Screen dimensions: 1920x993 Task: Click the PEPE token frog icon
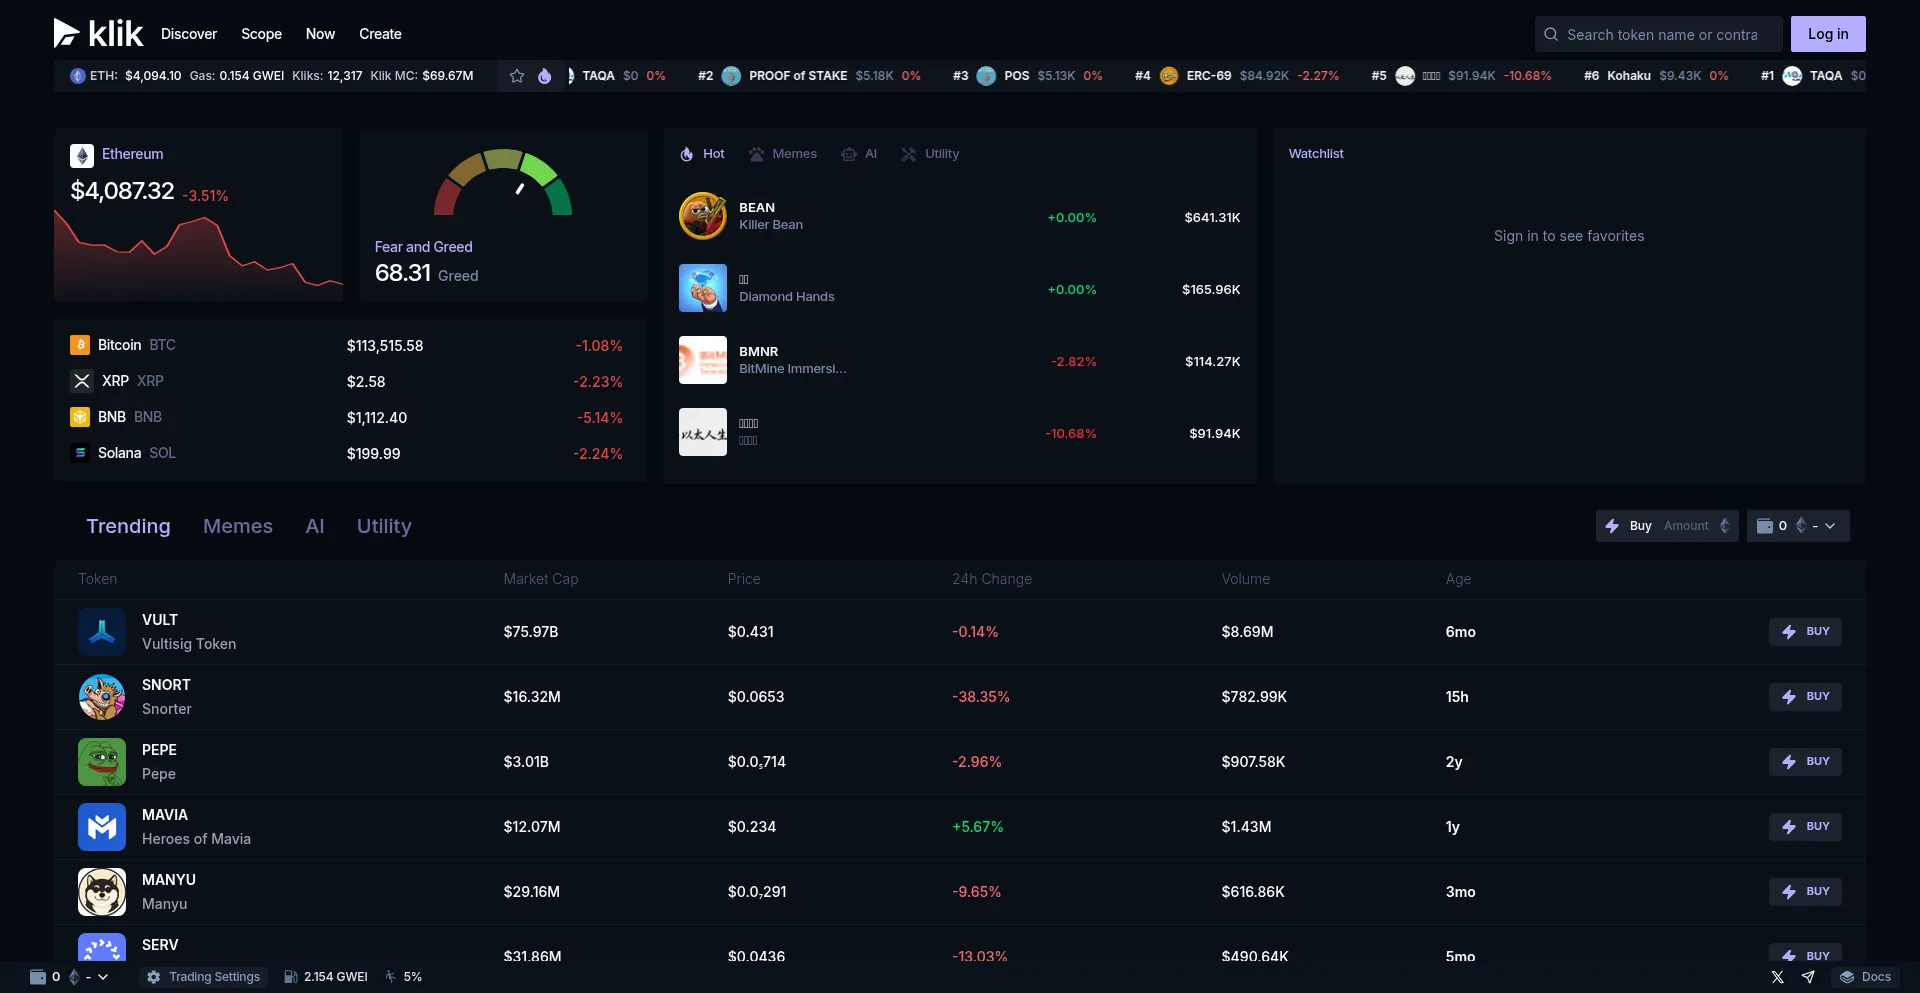(x=102, y=762)
